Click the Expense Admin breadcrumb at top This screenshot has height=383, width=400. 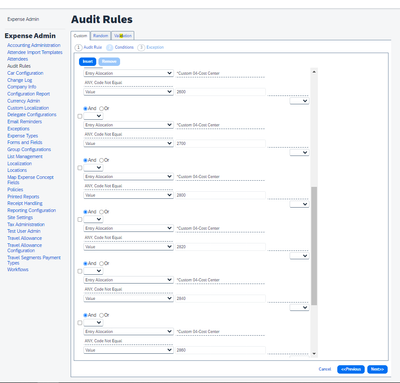click(23, 19)
